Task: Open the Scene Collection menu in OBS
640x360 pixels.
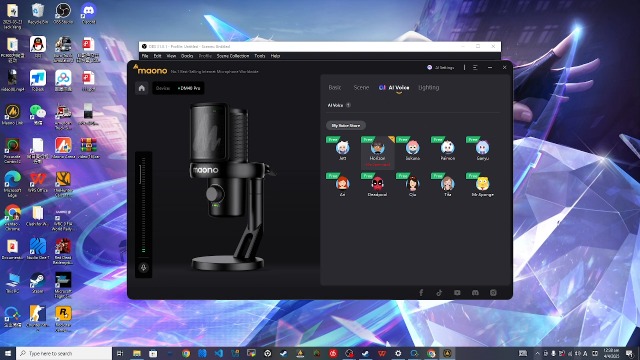Action: (233, 56)
